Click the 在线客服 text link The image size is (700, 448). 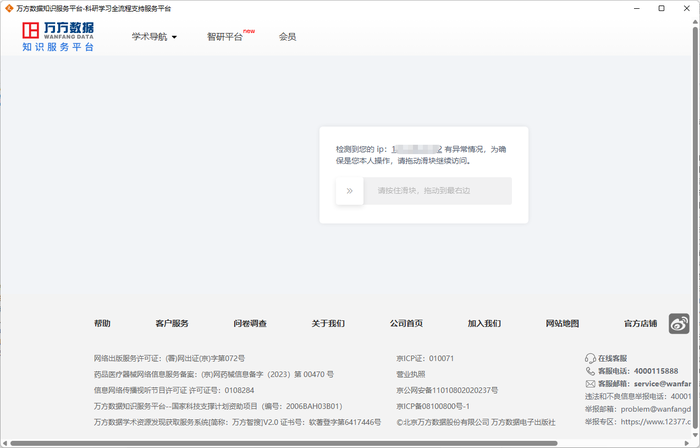(x=612, y=358)
